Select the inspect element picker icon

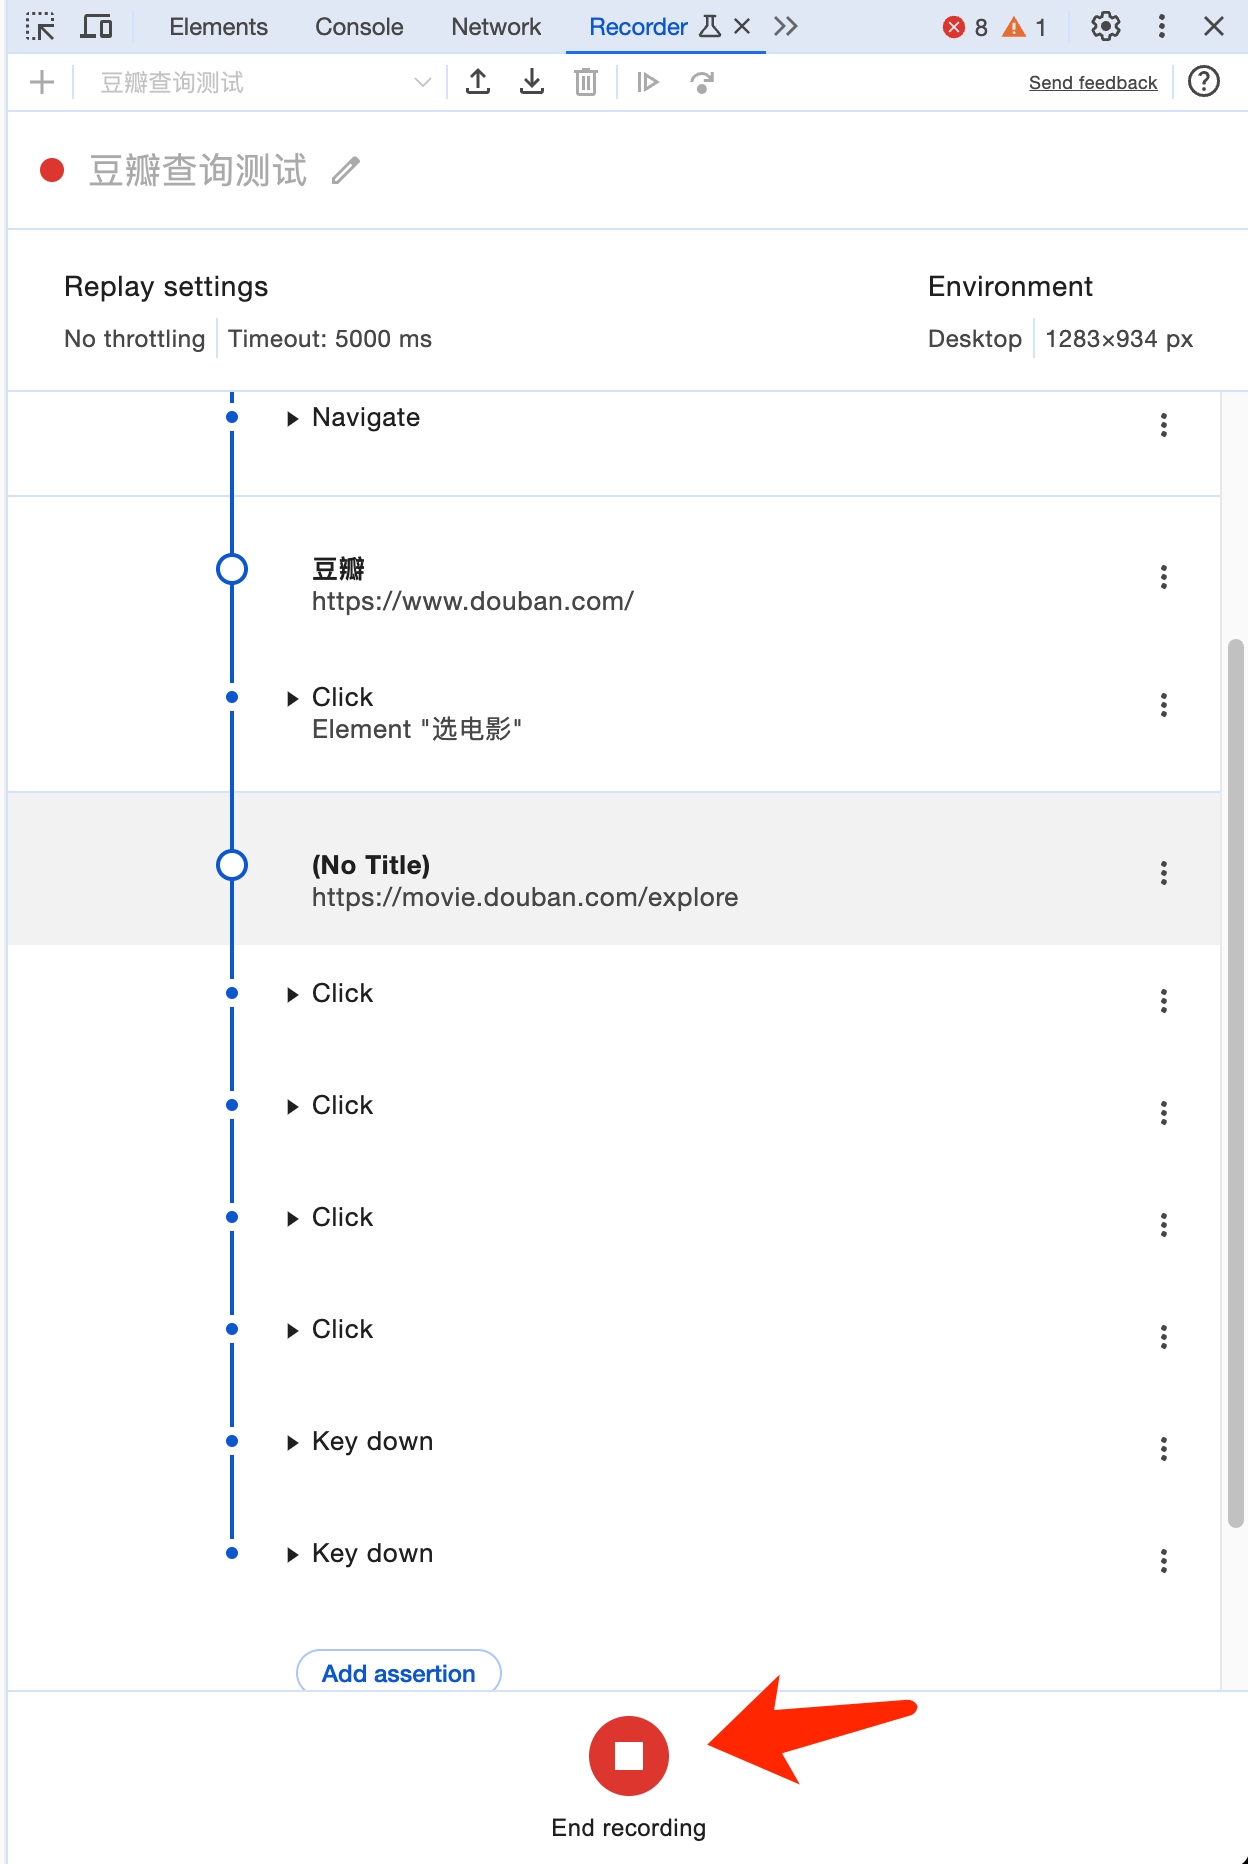pyautogui.click(x=40, y=27)
